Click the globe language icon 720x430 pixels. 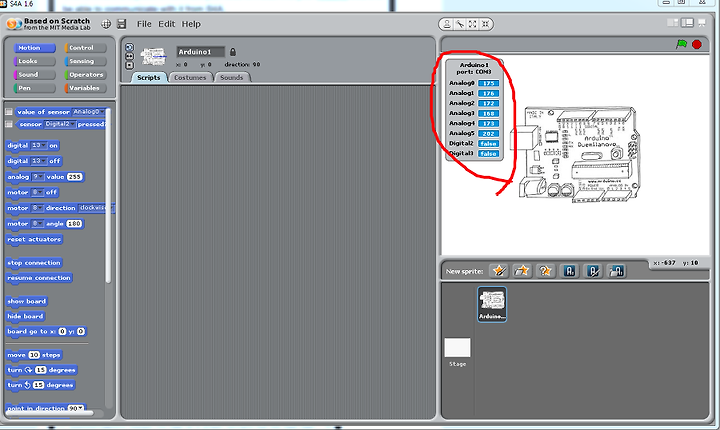click(106, 24)
